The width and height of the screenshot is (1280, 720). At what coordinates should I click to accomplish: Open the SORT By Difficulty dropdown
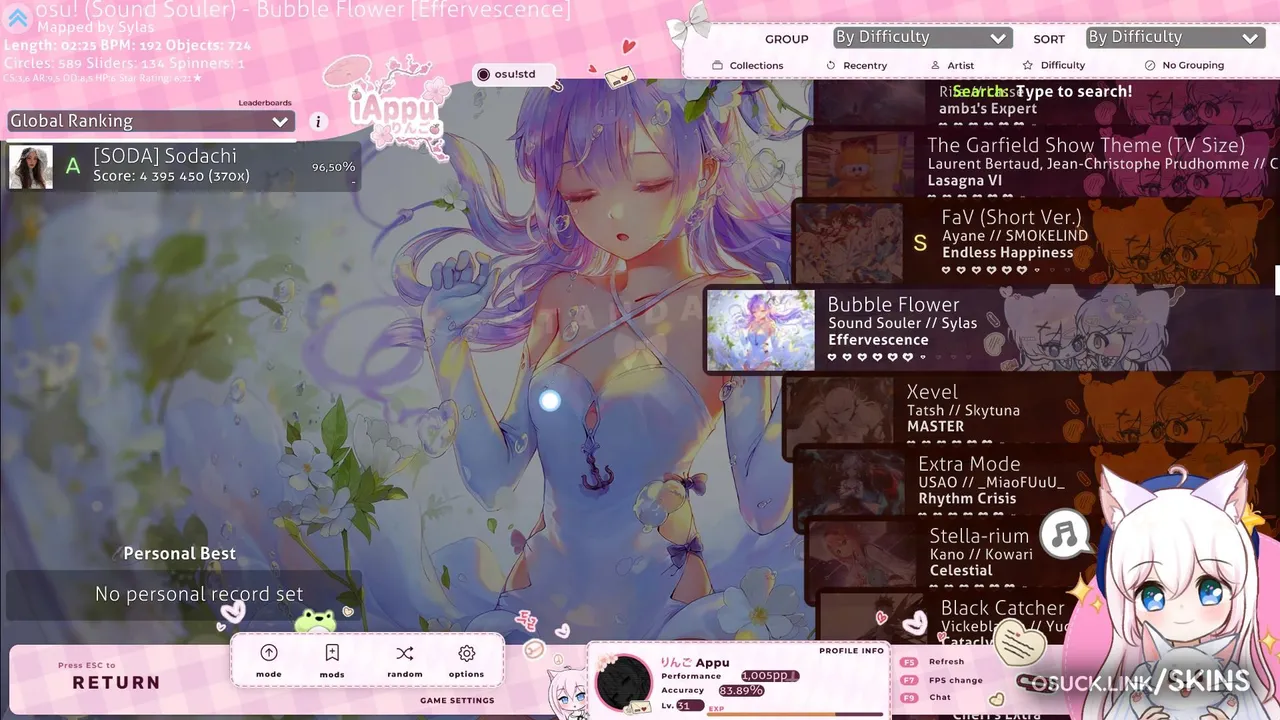click(x=1174, y=38)
